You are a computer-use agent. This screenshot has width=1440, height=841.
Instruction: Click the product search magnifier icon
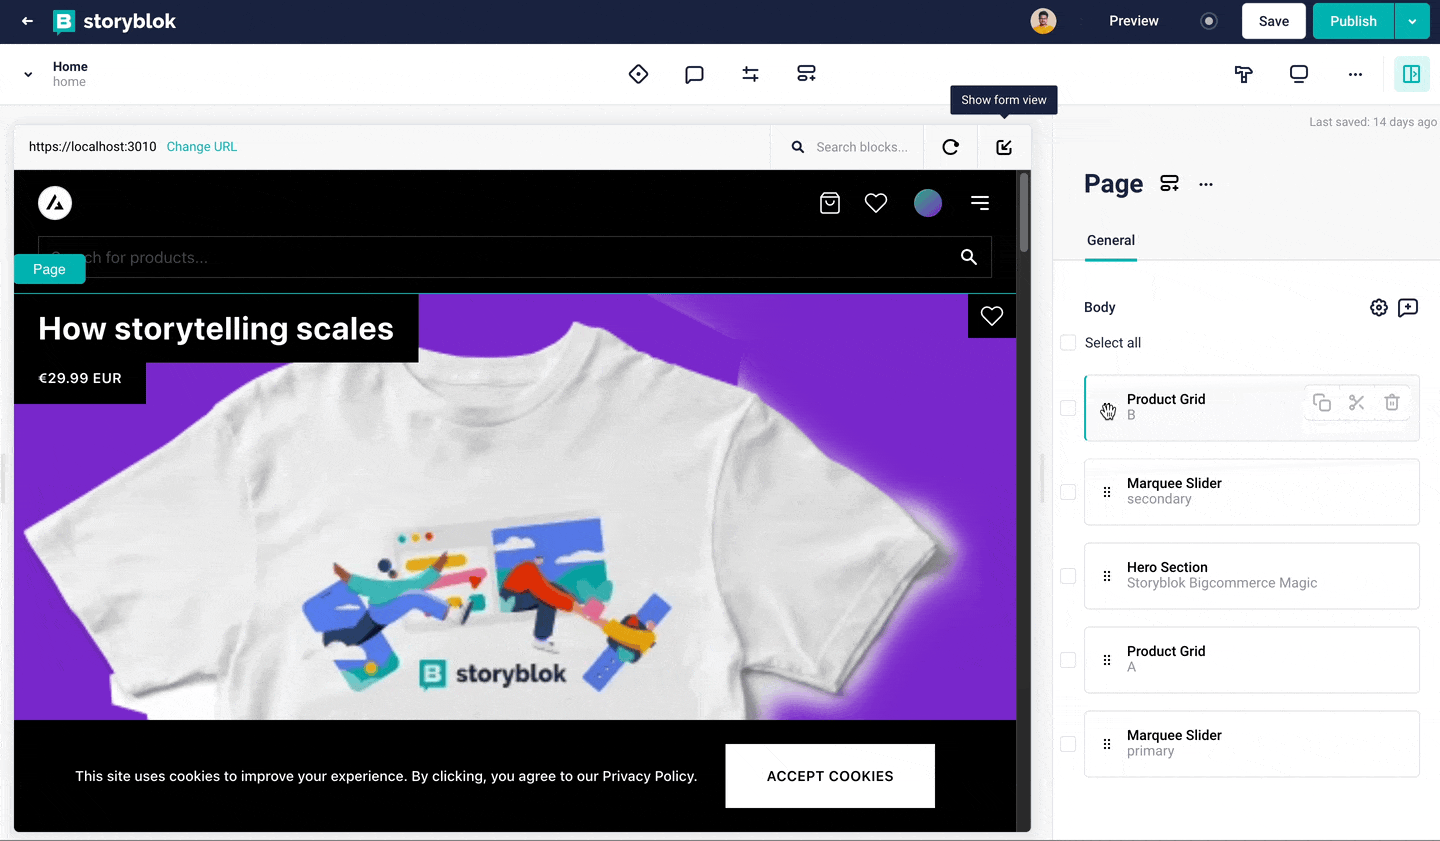(969, 257)
